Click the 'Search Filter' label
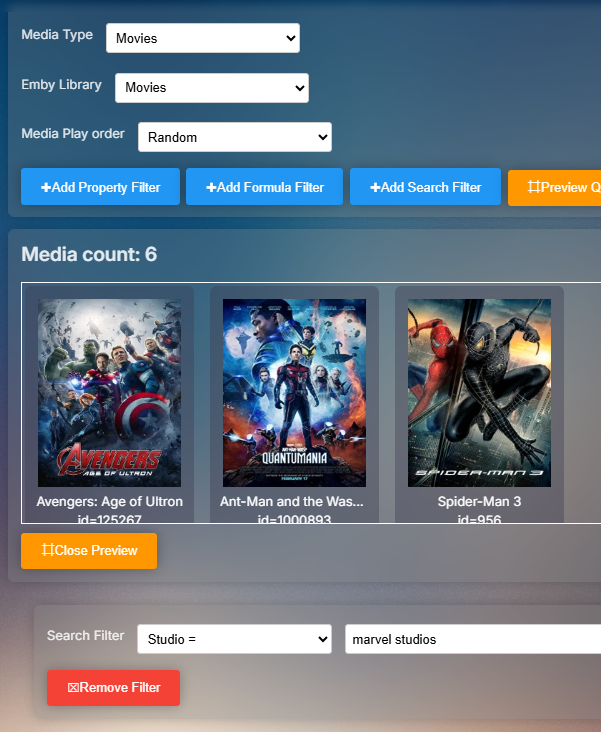 (86, 636)
